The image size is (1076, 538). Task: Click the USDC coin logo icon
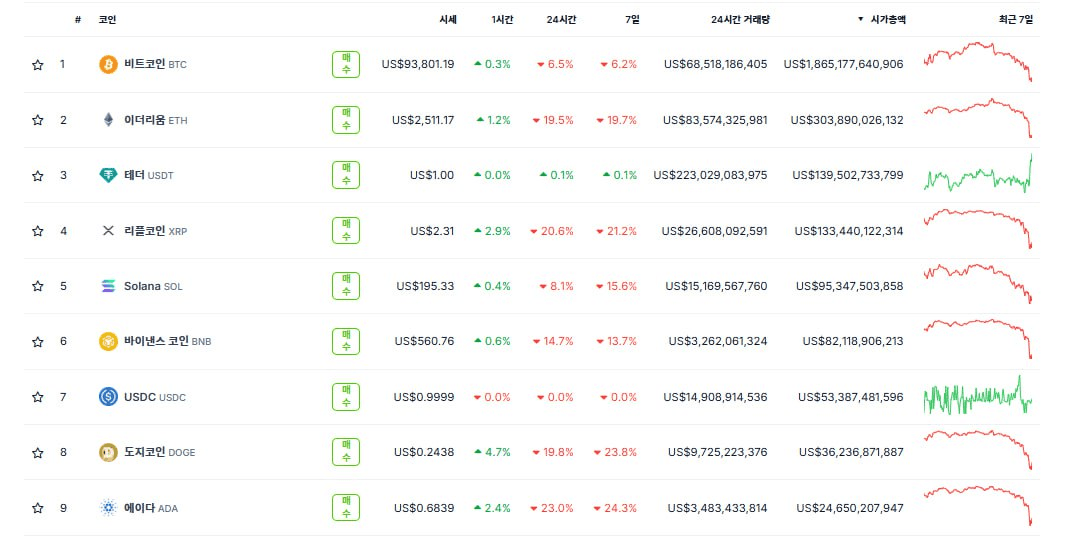click(x=108, y=397)
